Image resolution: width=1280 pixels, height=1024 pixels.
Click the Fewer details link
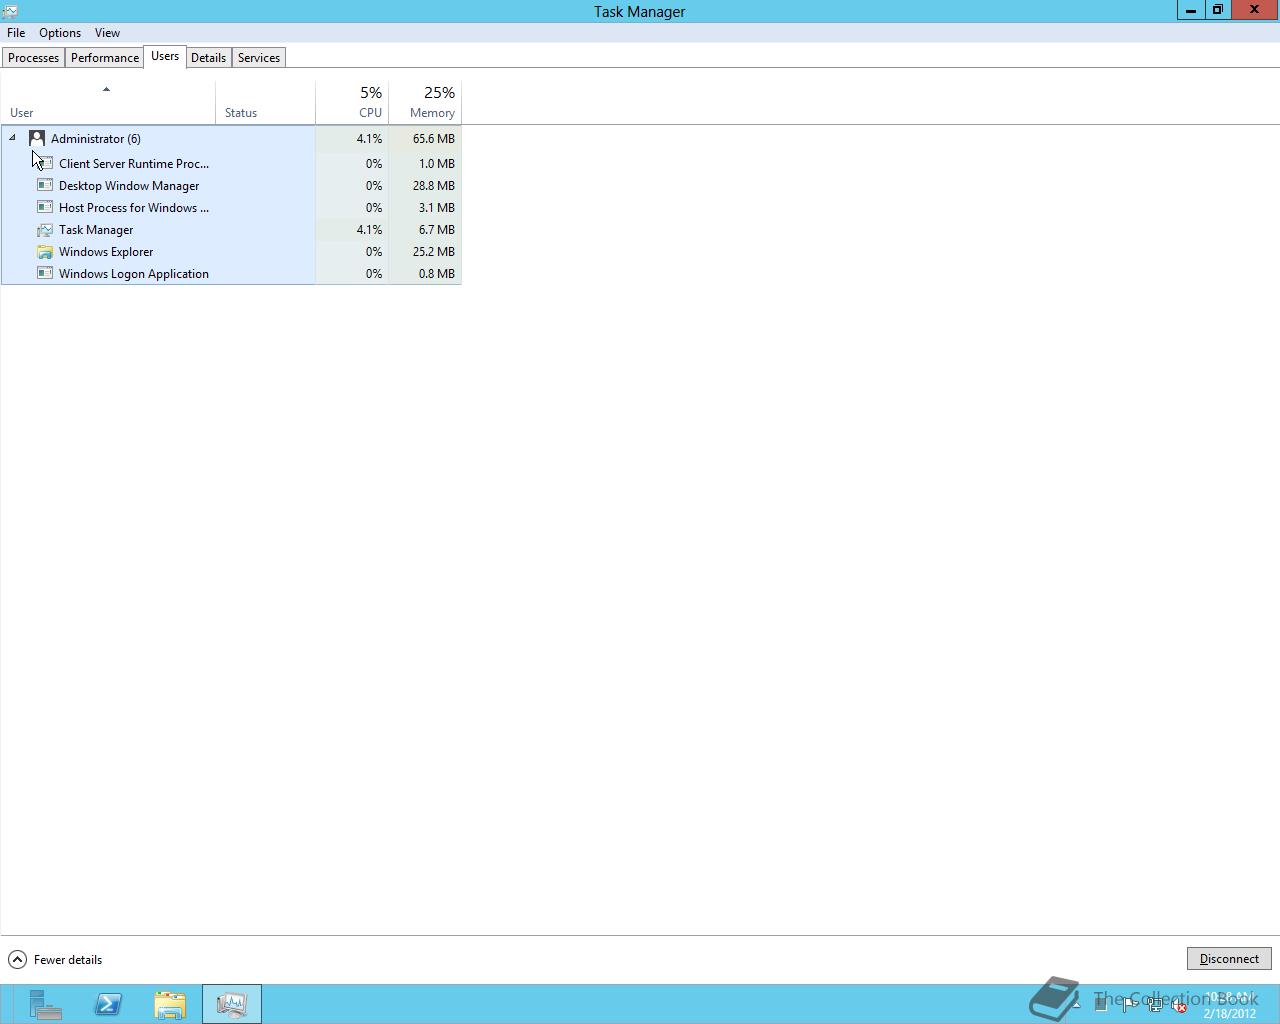point(68,960)
